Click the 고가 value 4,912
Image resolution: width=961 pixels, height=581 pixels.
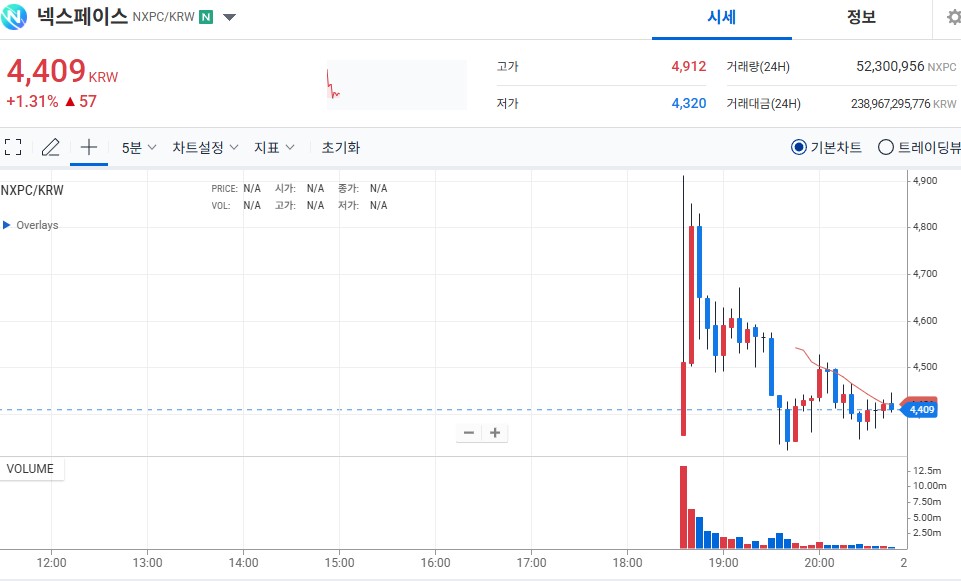(x=689, y=66)
